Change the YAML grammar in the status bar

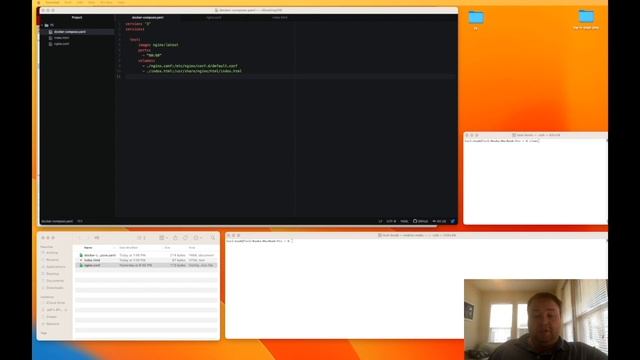[404, 221]
